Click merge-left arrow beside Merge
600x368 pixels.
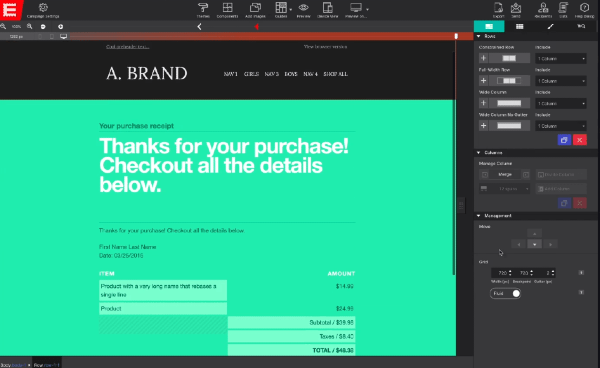pyautogui.click(x=485, y=174)
